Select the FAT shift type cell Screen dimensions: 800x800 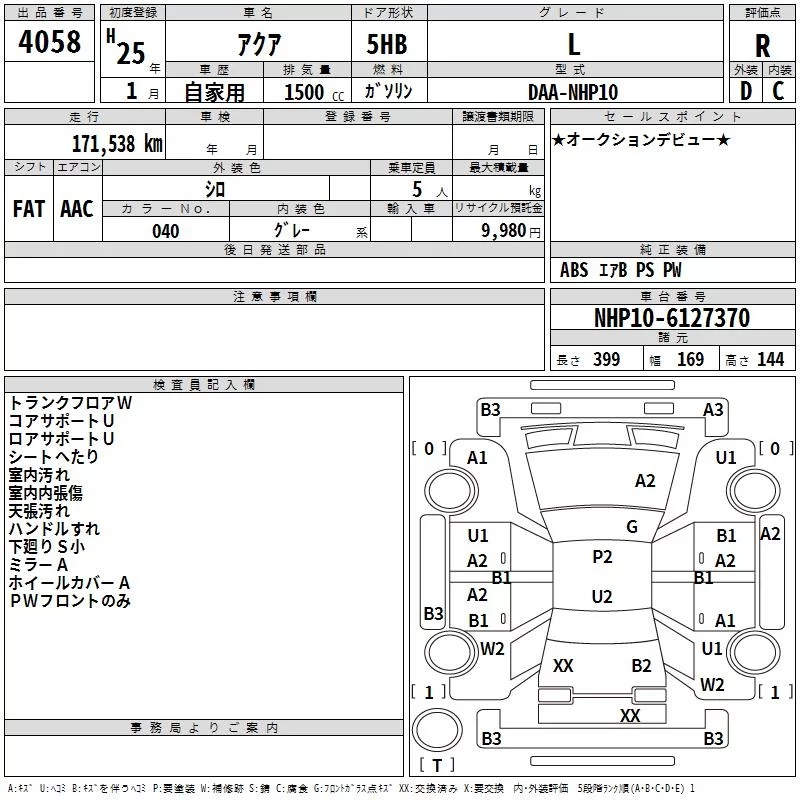pos(28,209)
